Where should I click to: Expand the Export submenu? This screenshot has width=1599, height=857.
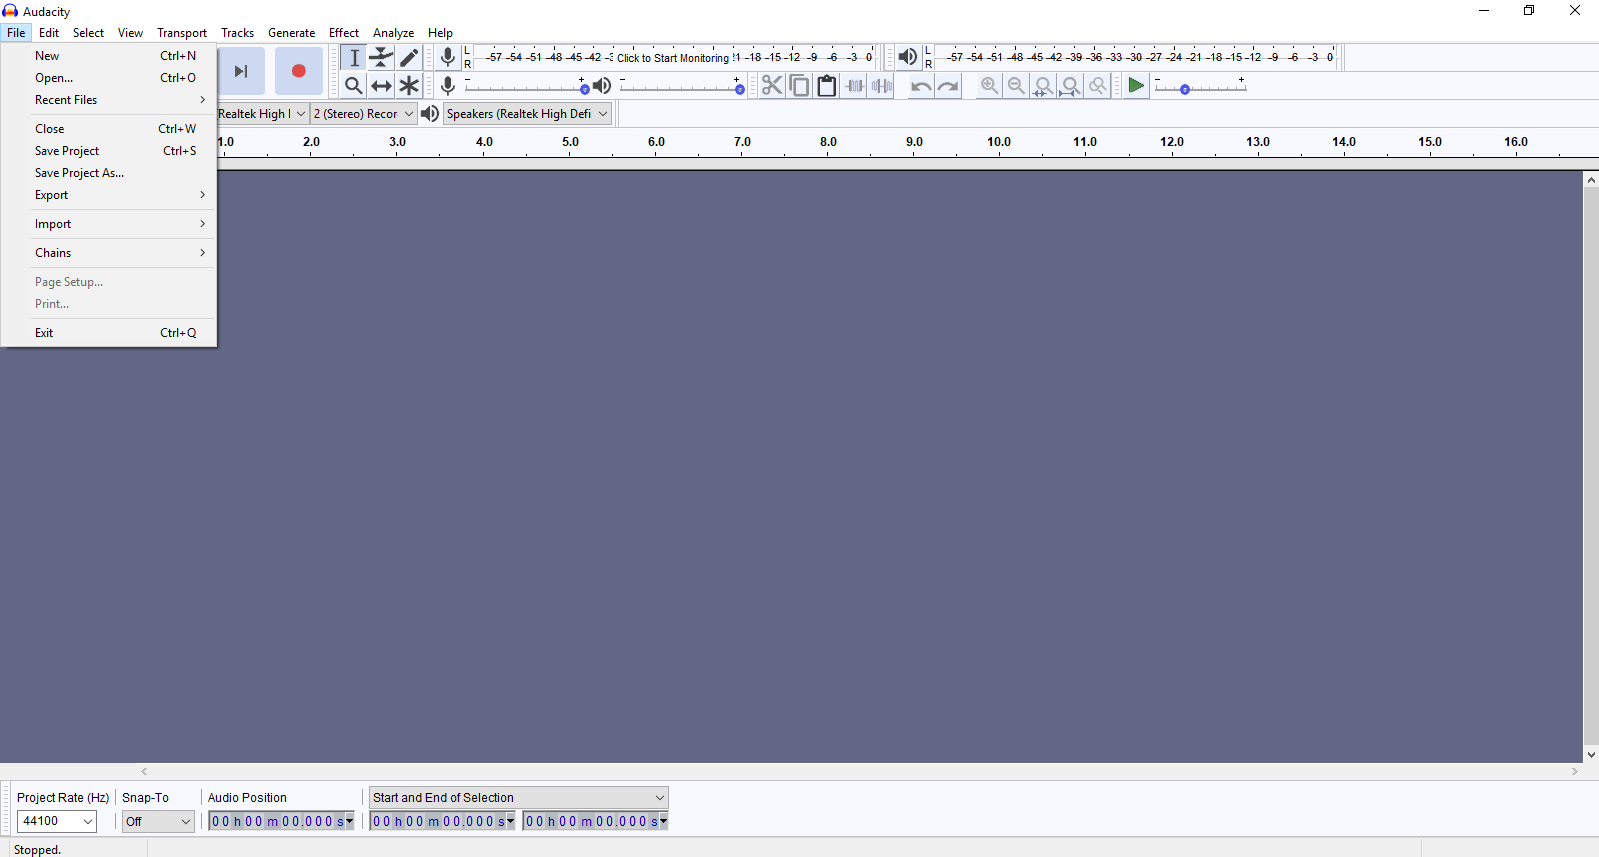point(109,195)
